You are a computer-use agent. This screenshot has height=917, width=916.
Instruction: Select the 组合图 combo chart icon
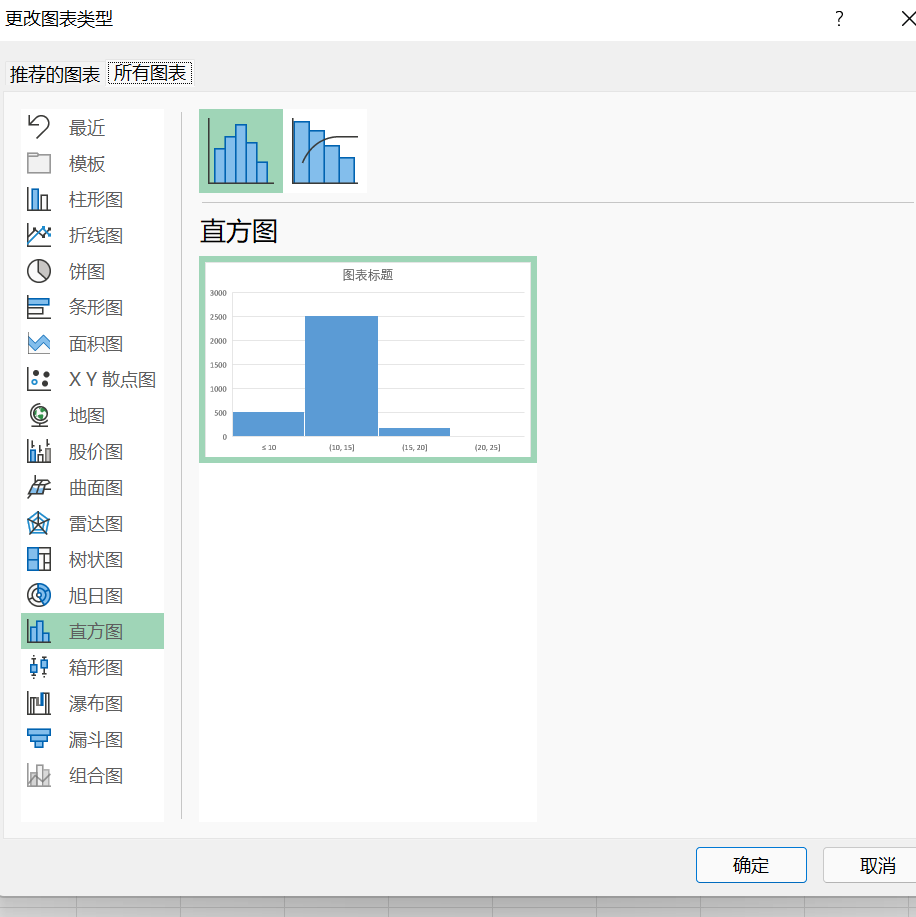(x=39, y=775)
